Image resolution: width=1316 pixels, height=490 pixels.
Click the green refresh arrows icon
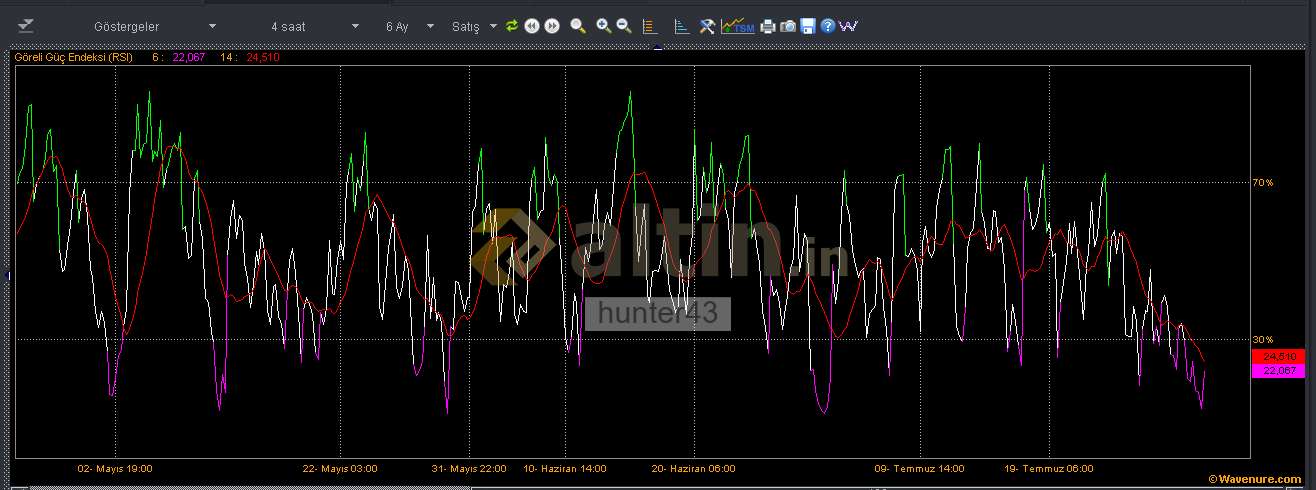(x=512, y=26)
